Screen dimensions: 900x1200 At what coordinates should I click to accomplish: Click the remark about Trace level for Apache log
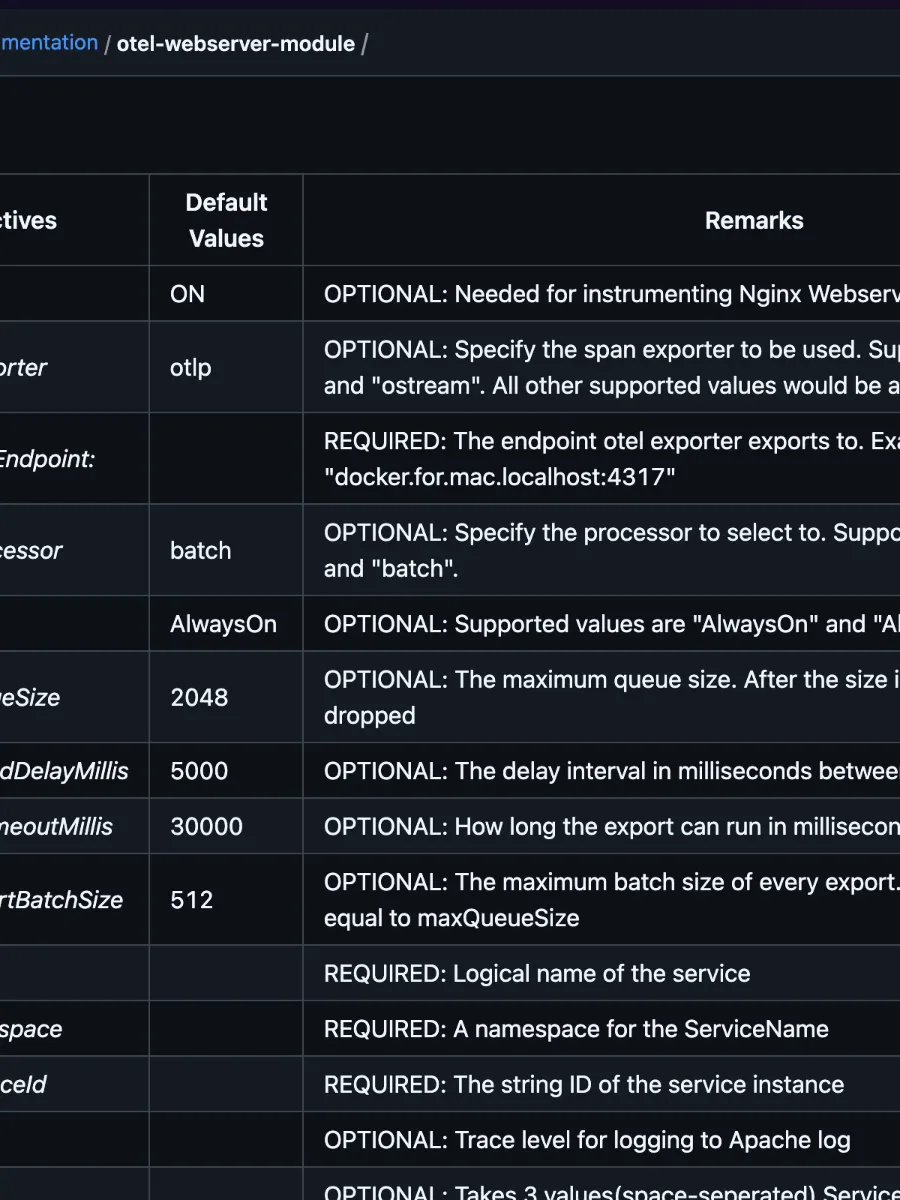(x=588, y=1140)
